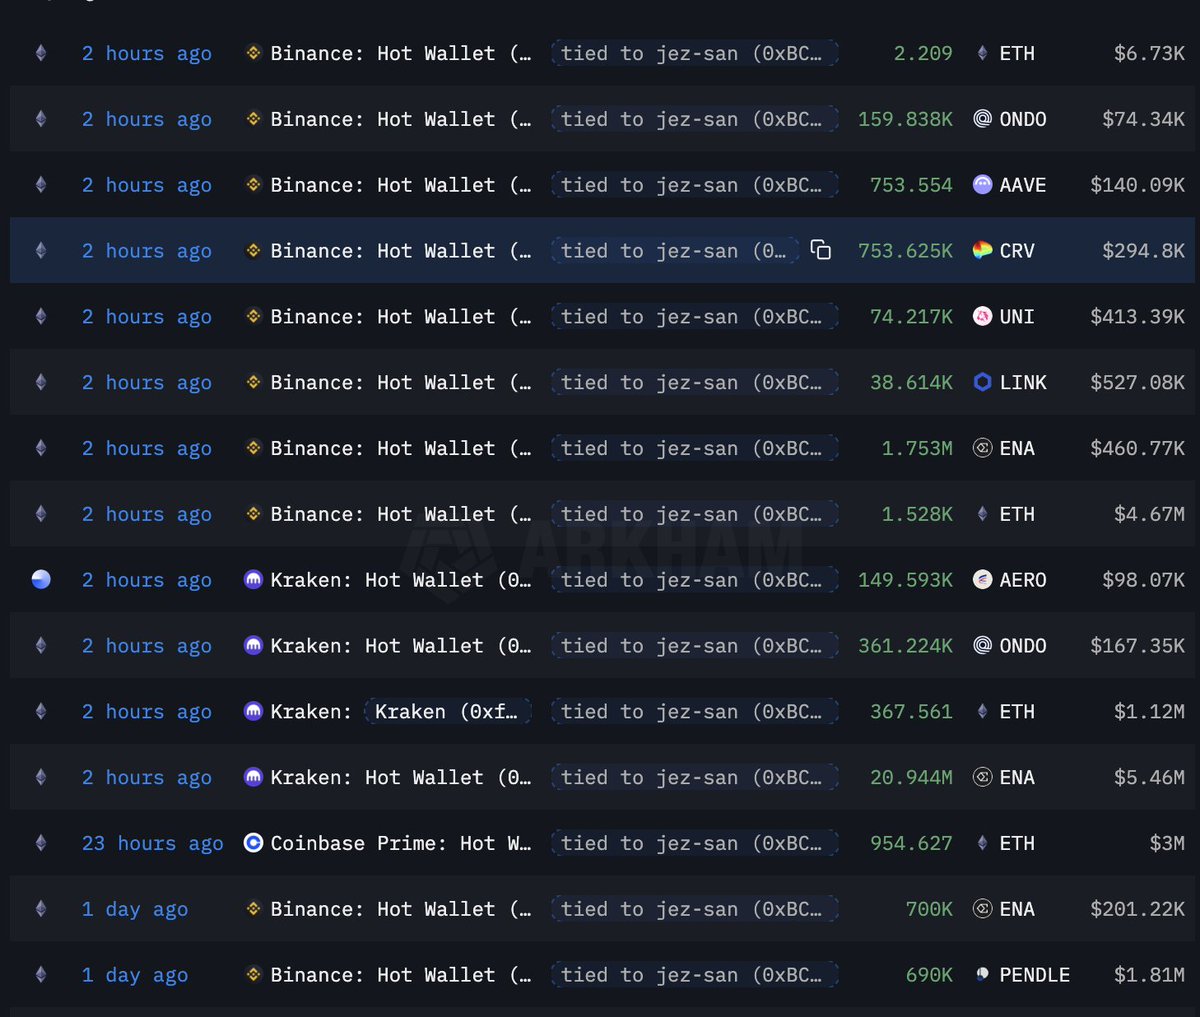Image resolution: width=1200 pixels, height=1017 pixels.
Task: Open Kraken: Hot Wallet in 361.224K ONDO row
Action: click(x=401, y=646)
